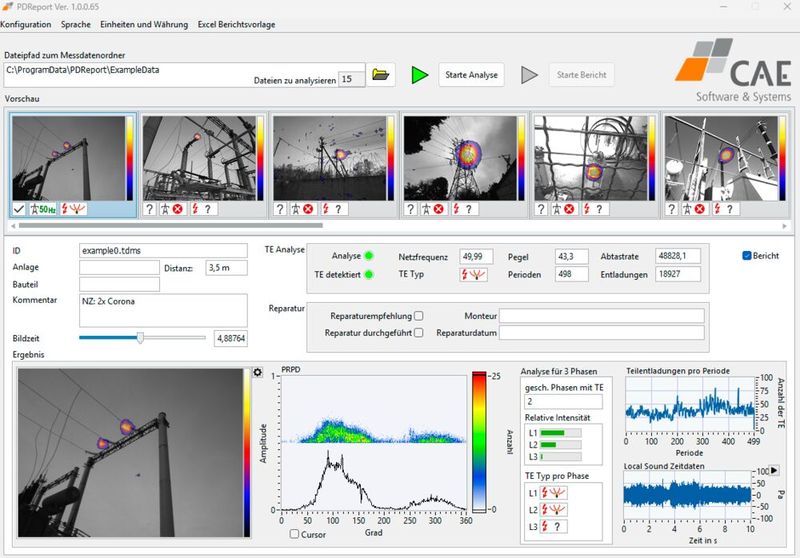Play the Local Sound Zeitdaten audio

[x=774, y=470]
